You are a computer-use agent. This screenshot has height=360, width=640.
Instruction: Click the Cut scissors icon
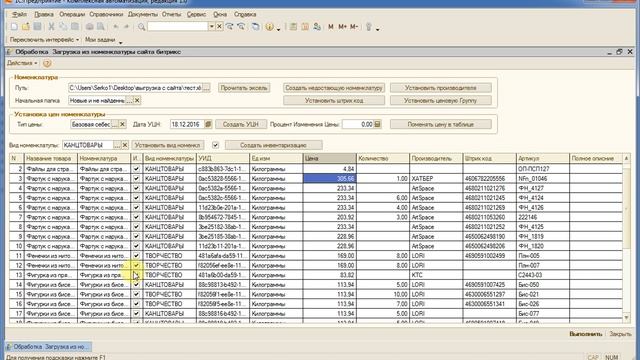[51, 27]
